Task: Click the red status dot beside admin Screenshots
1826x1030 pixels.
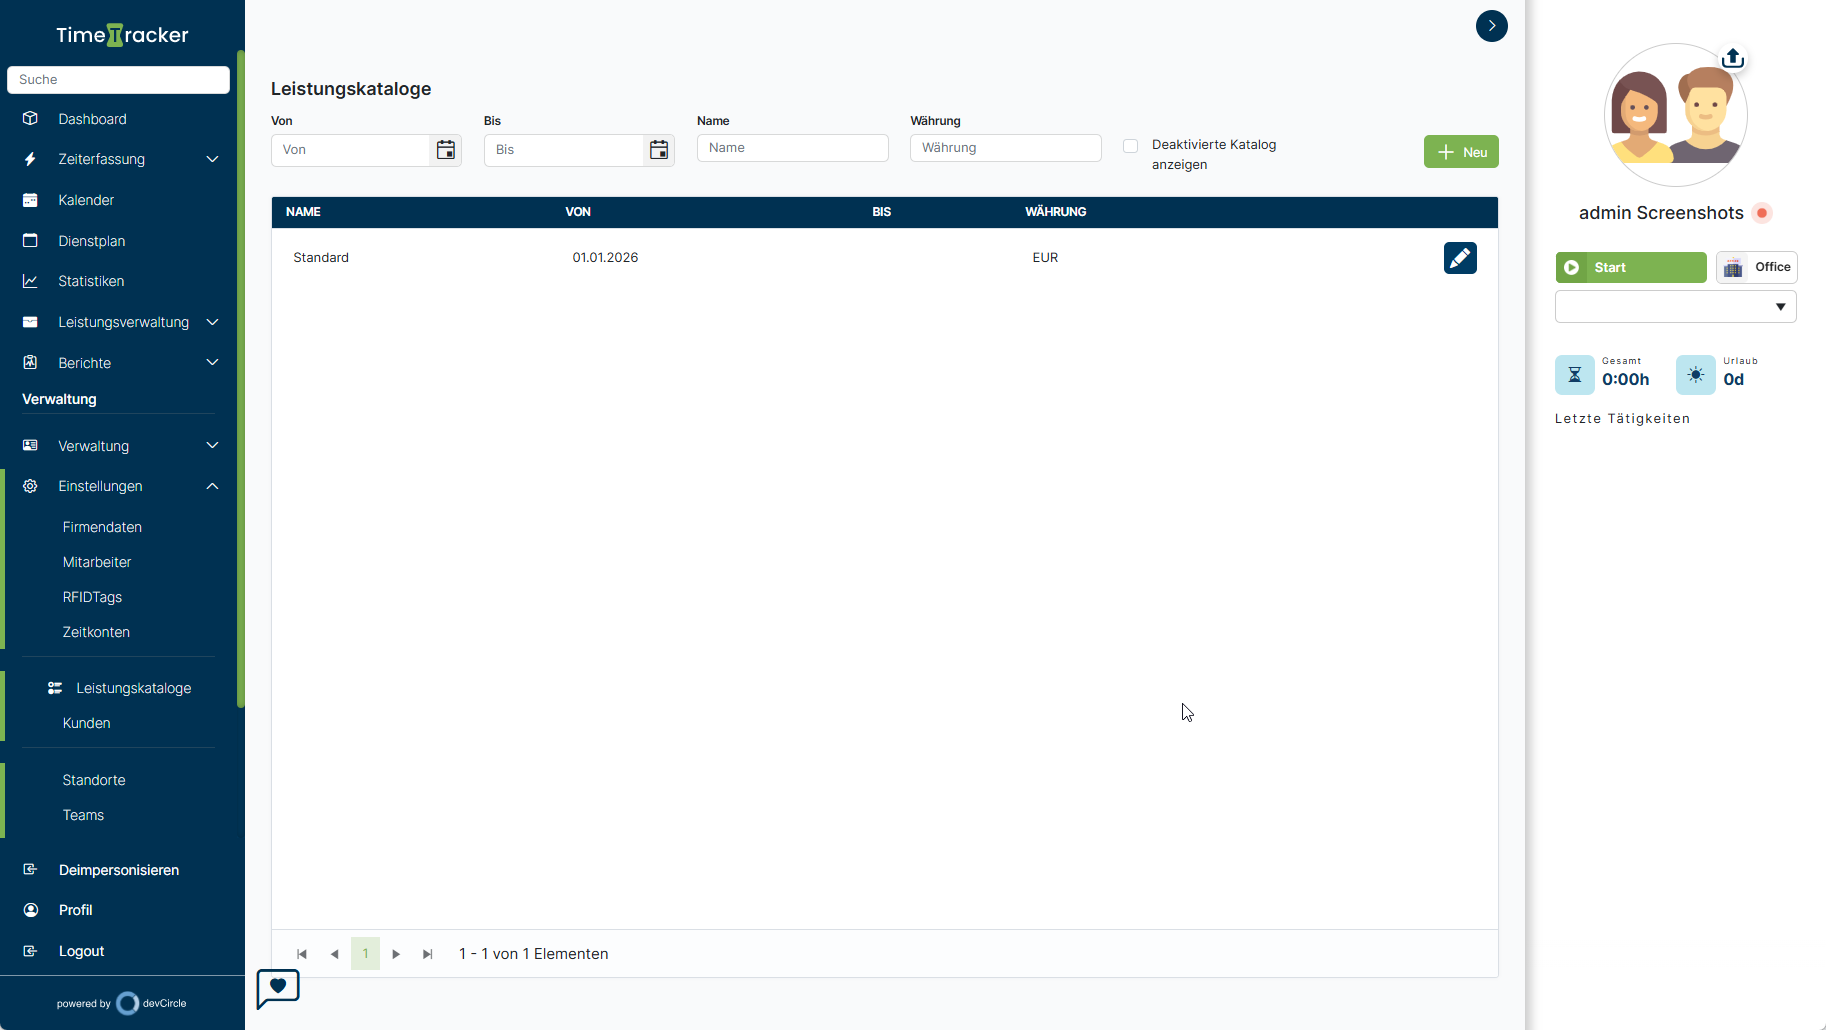Action: (1762, 213)
